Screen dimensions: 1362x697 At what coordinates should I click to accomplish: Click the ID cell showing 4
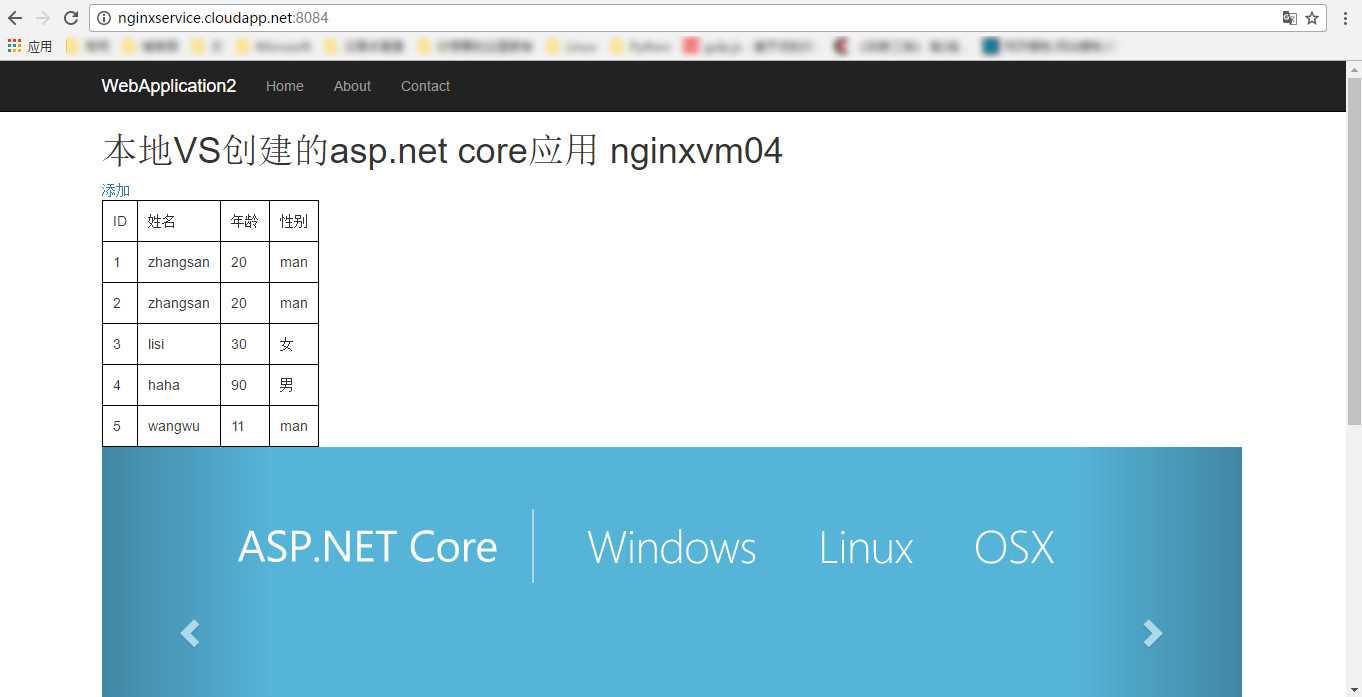pyautogui.click(x=120, y=385)
